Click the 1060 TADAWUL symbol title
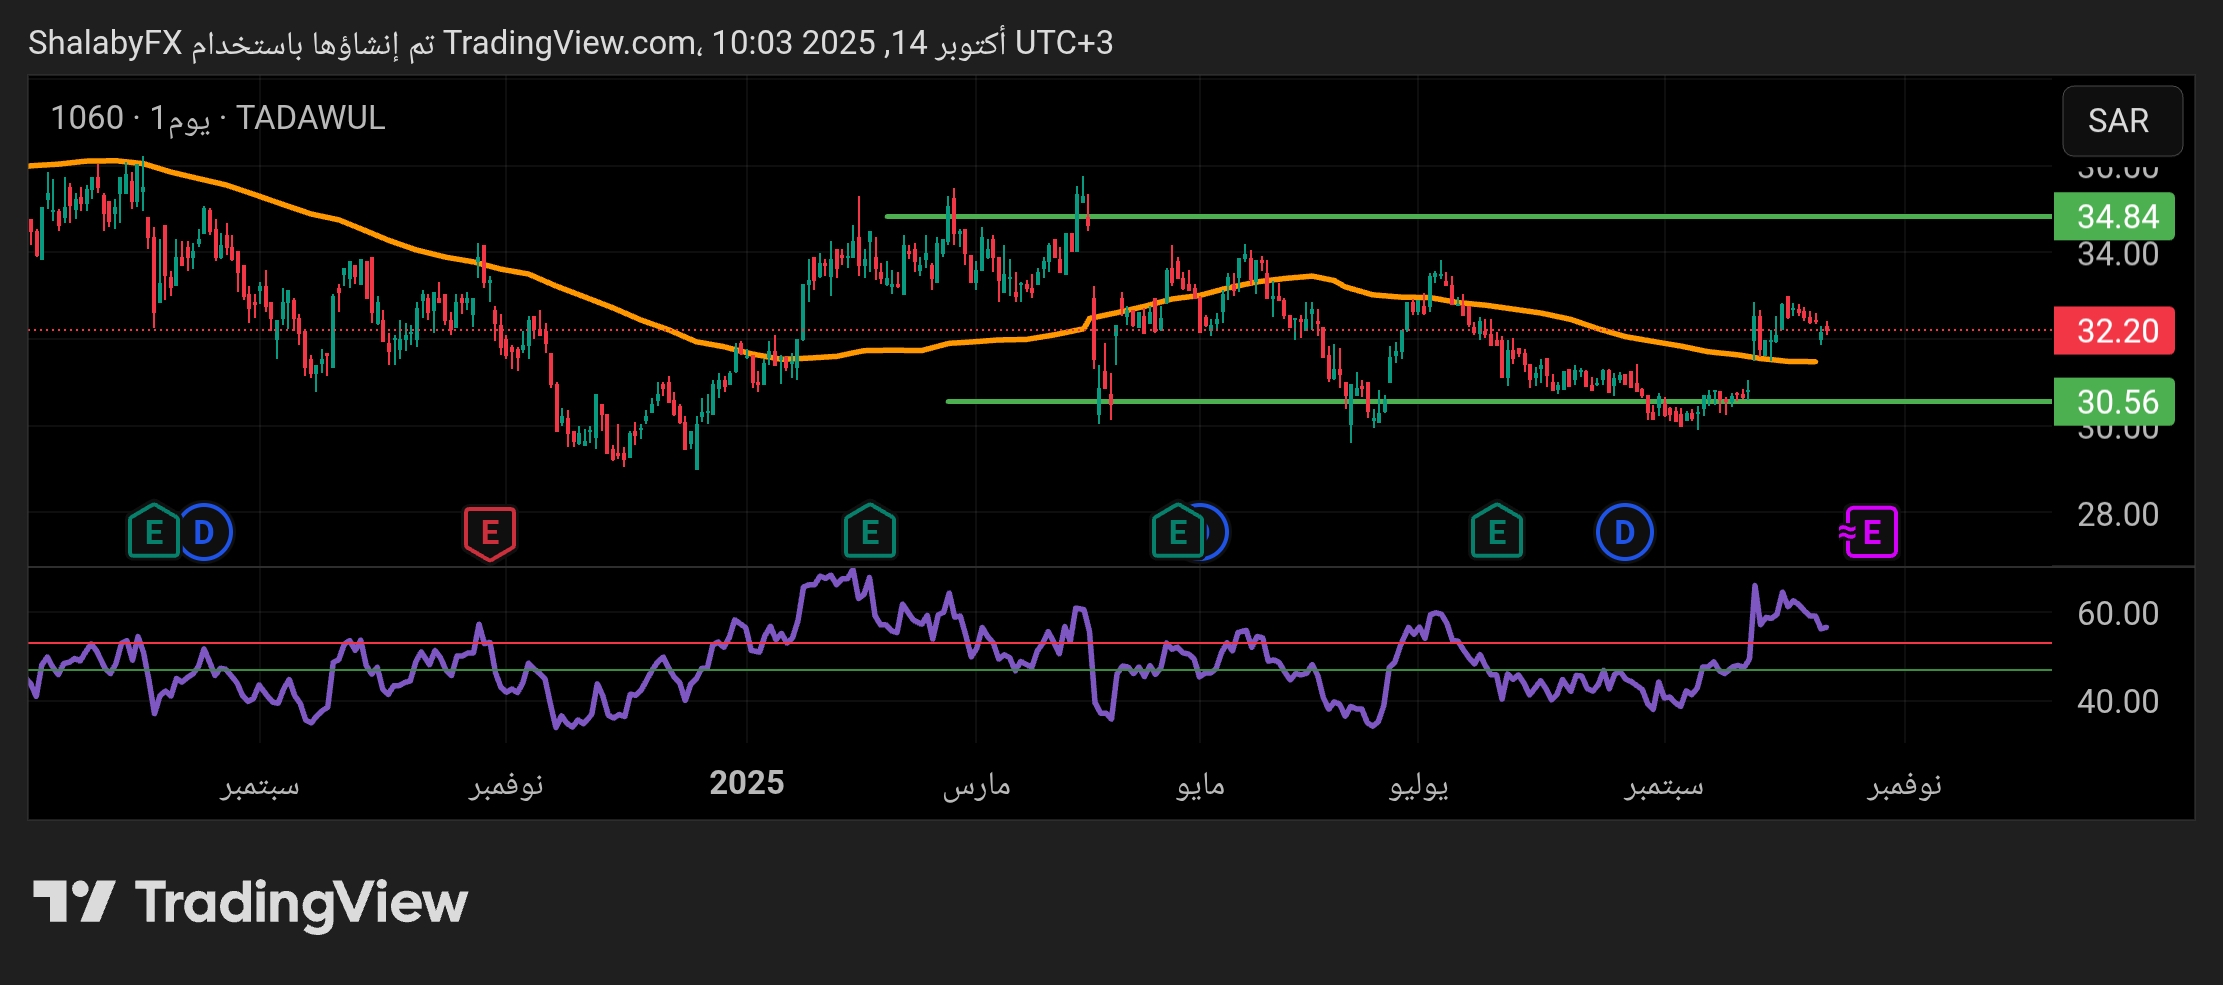The height and width of the screenshot is (985, 2223). point(218,118)
